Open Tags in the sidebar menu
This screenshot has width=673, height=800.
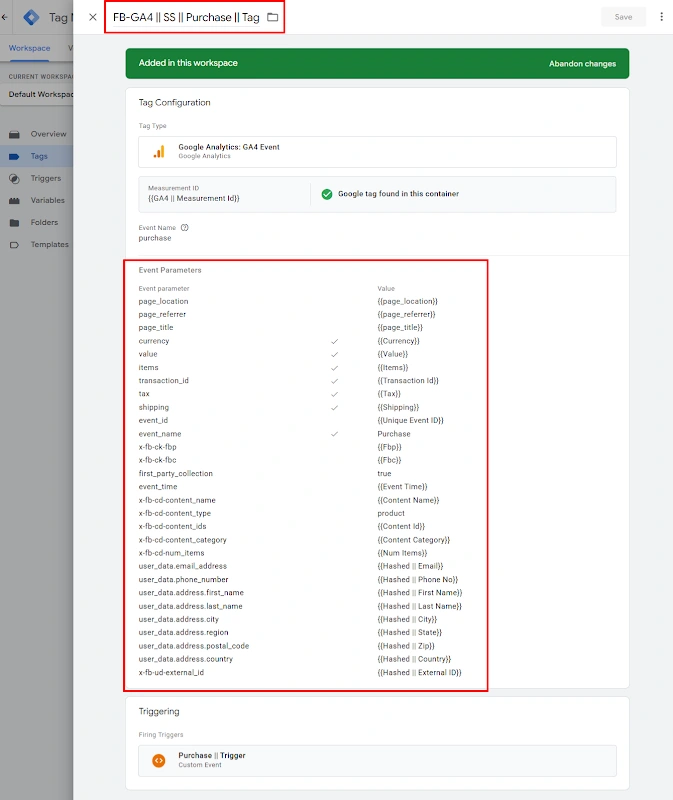click(39, 156)
